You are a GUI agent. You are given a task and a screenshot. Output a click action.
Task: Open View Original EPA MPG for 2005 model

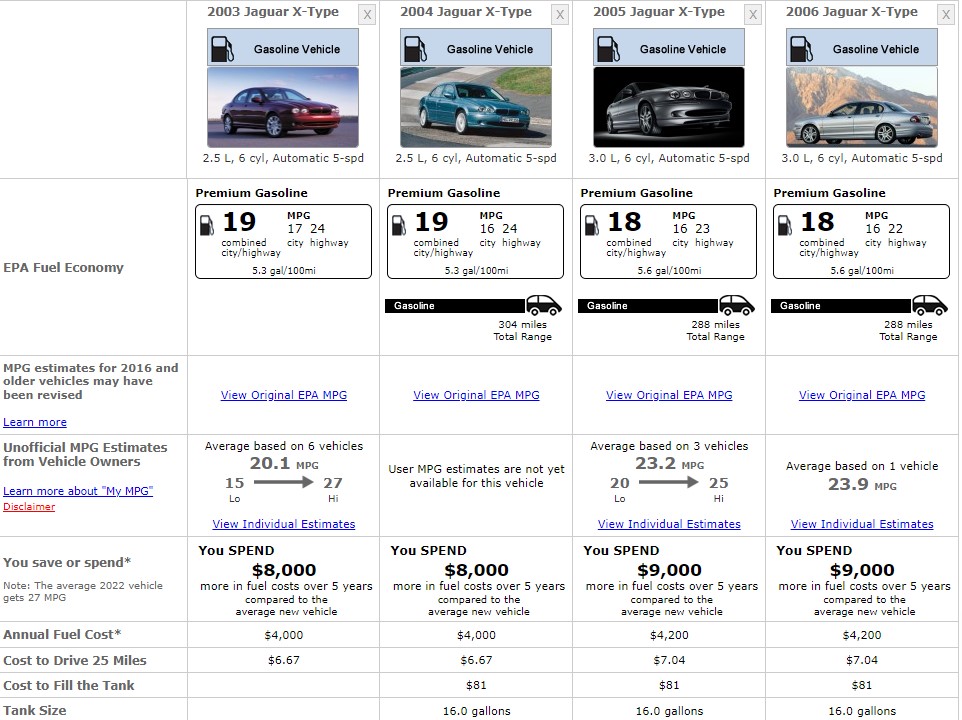(x=669, y=395)
